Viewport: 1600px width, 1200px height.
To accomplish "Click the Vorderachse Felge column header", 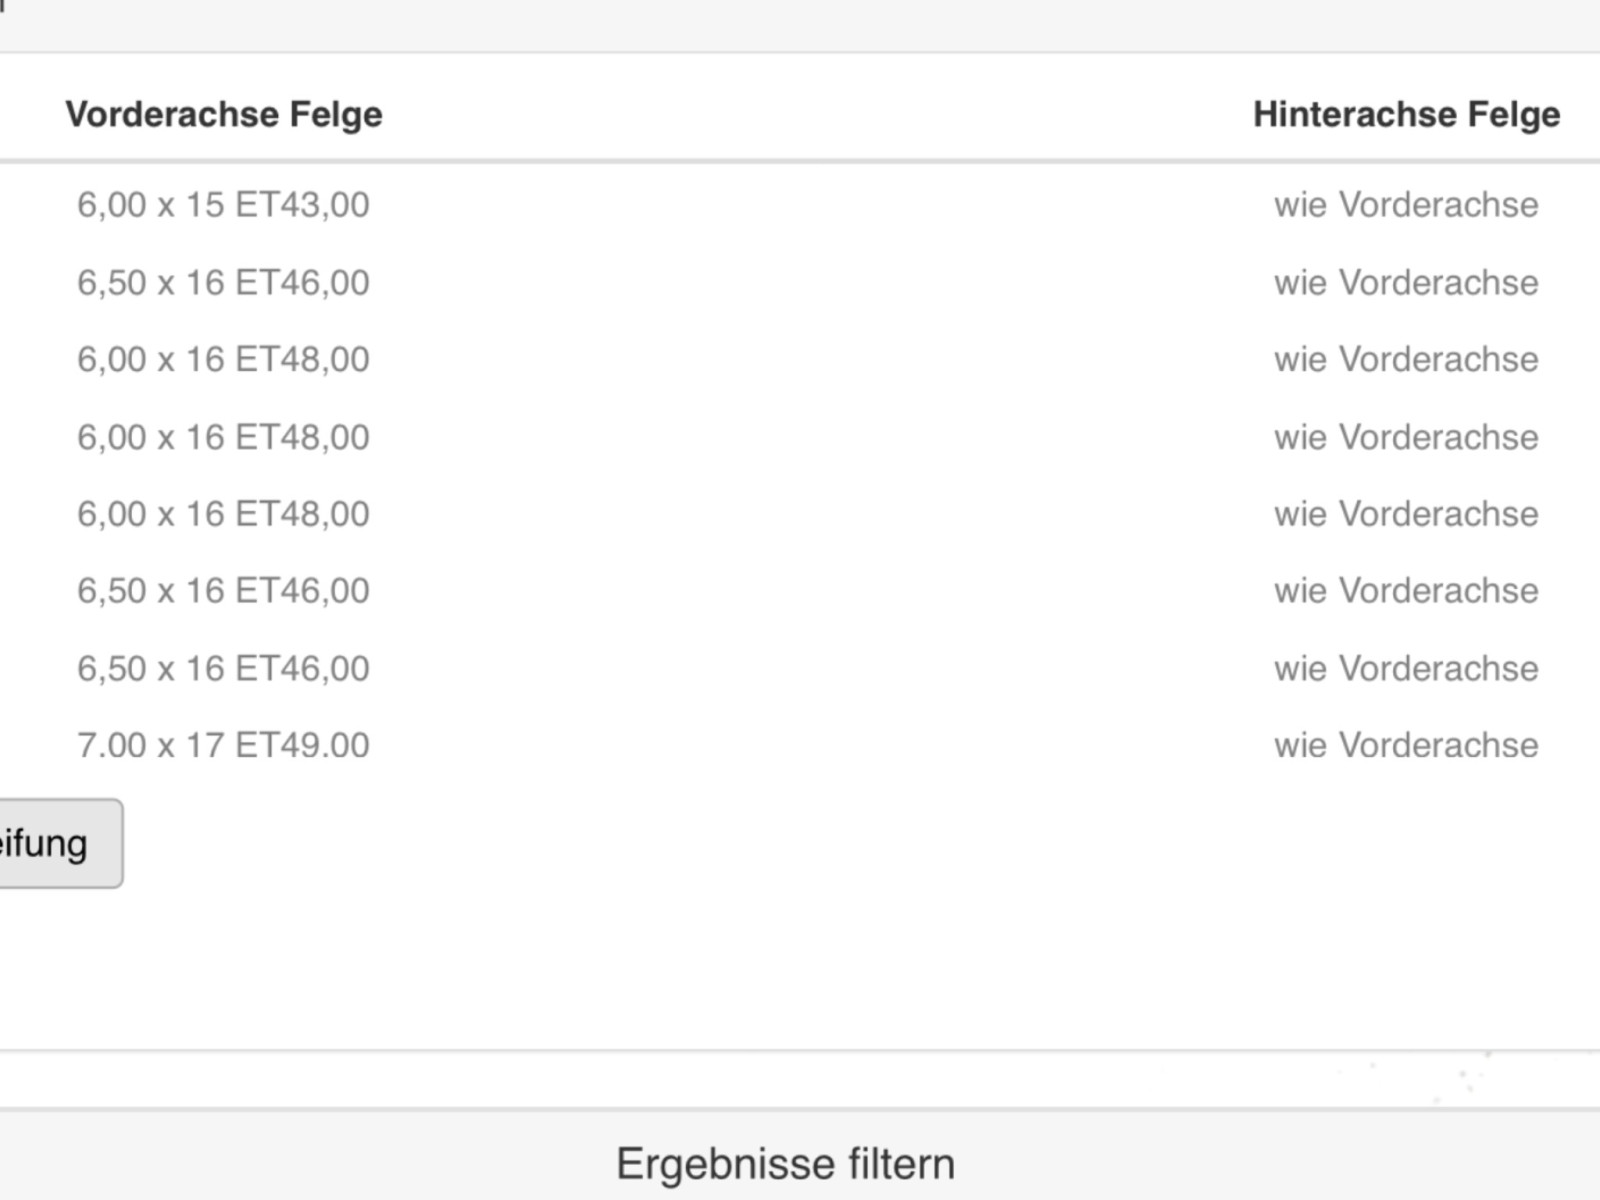I will pyautogui.click(x=224, y=114).
